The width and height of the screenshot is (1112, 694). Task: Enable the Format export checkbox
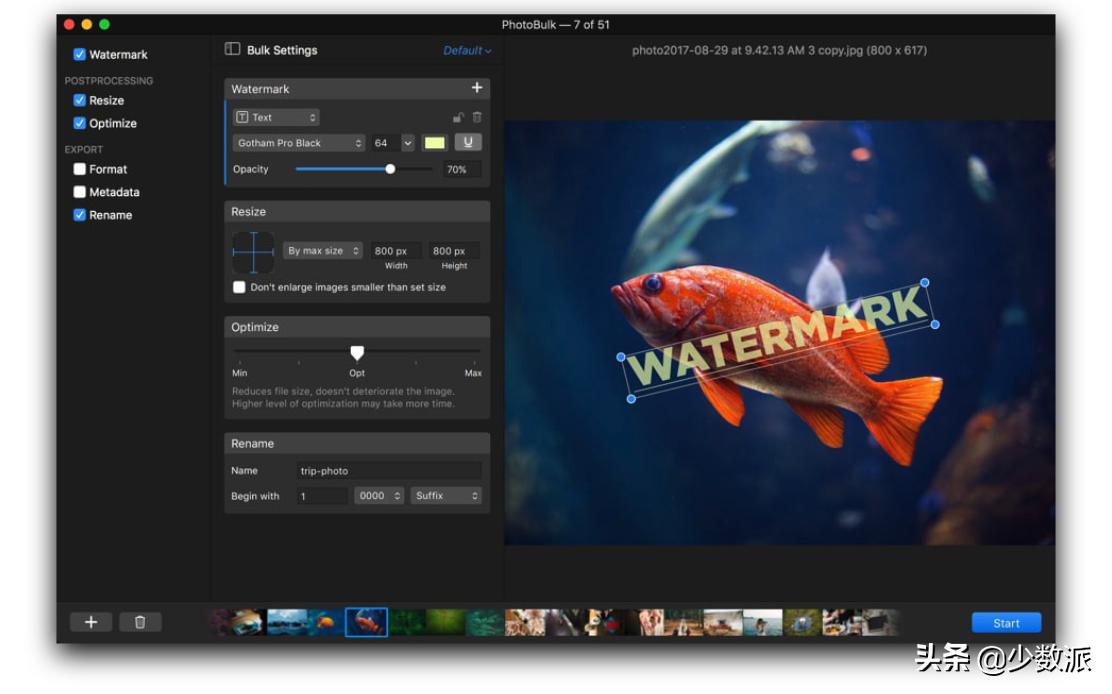[80, 169]
